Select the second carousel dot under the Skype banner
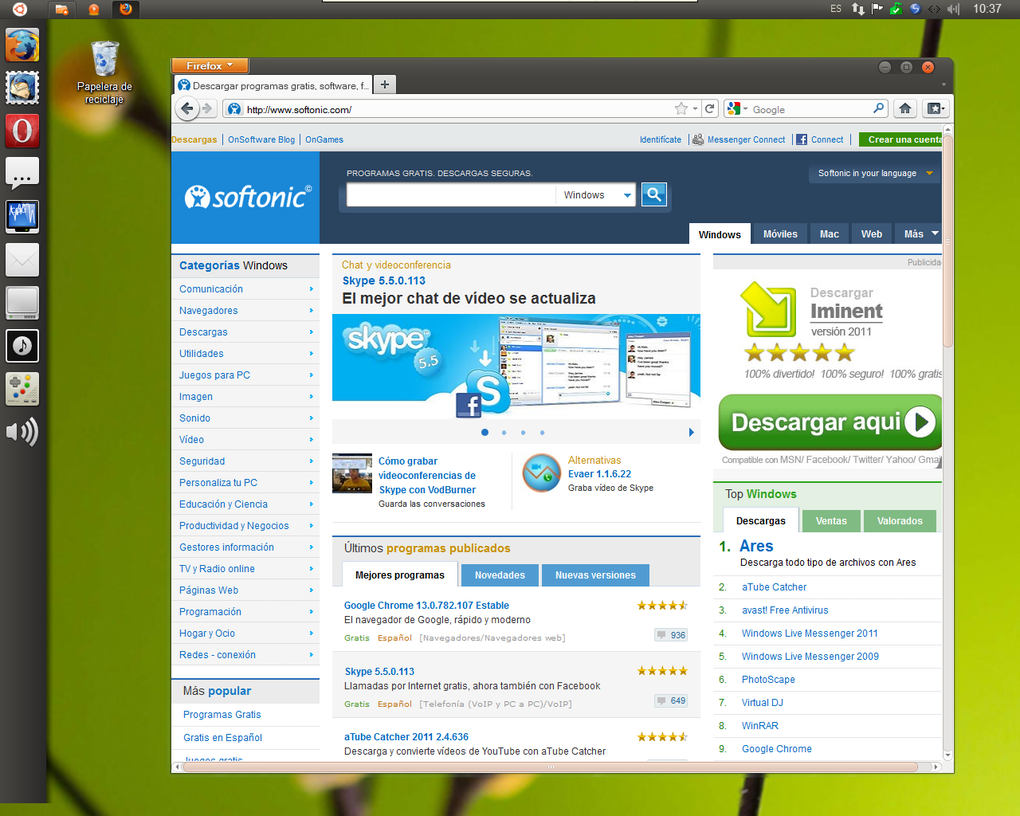This screenshot has width=1020, height=816. [504, 432]
